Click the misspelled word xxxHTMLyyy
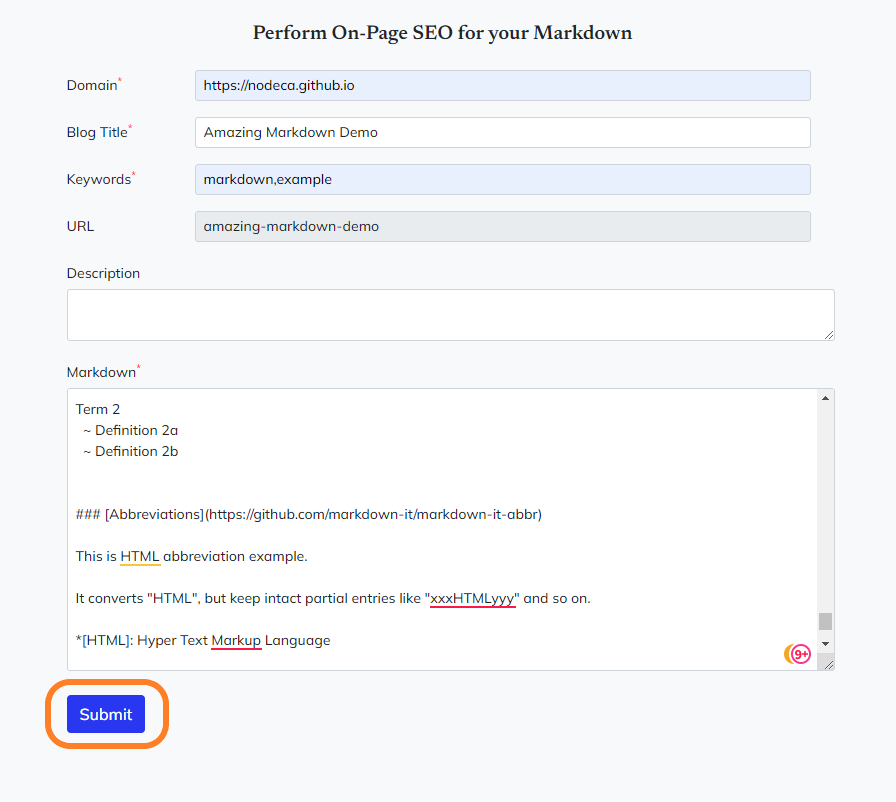 click(x=473, y=599)
